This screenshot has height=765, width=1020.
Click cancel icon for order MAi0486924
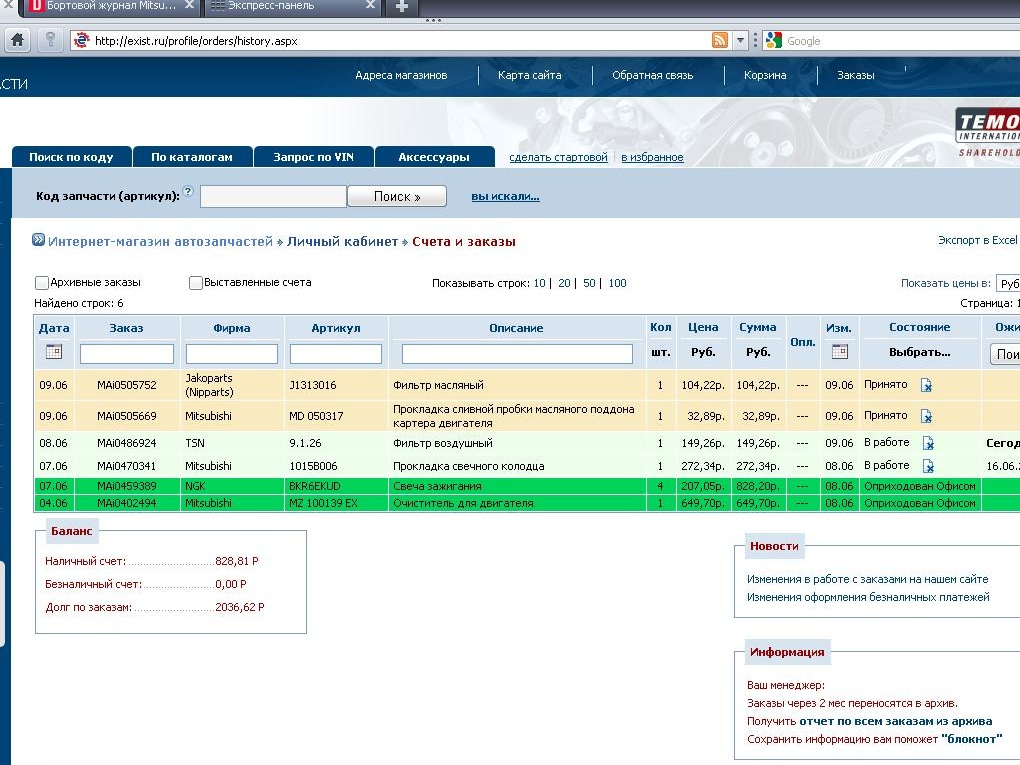point(928,443)
